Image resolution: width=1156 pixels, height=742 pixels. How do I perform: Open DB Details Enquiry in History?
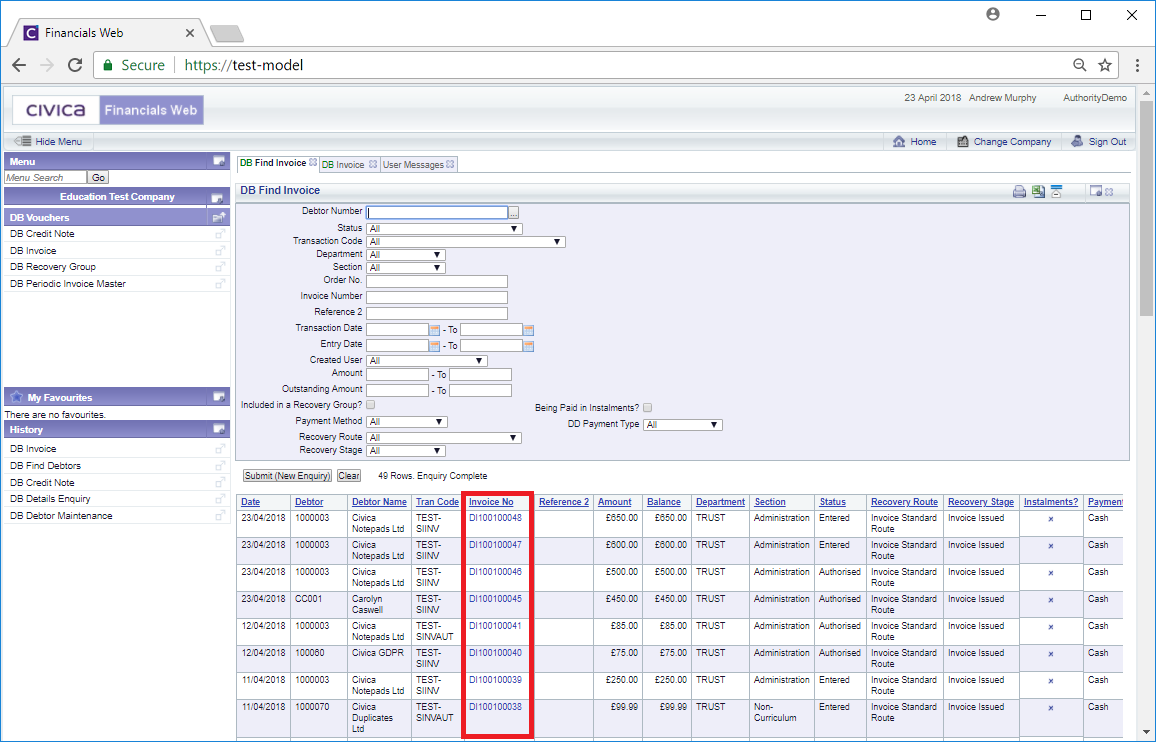(50, 499)
